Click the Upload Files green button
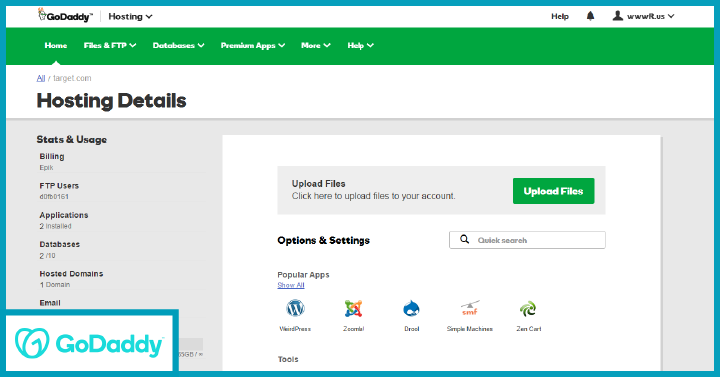 pyautogui.click(x=553, y=191)
